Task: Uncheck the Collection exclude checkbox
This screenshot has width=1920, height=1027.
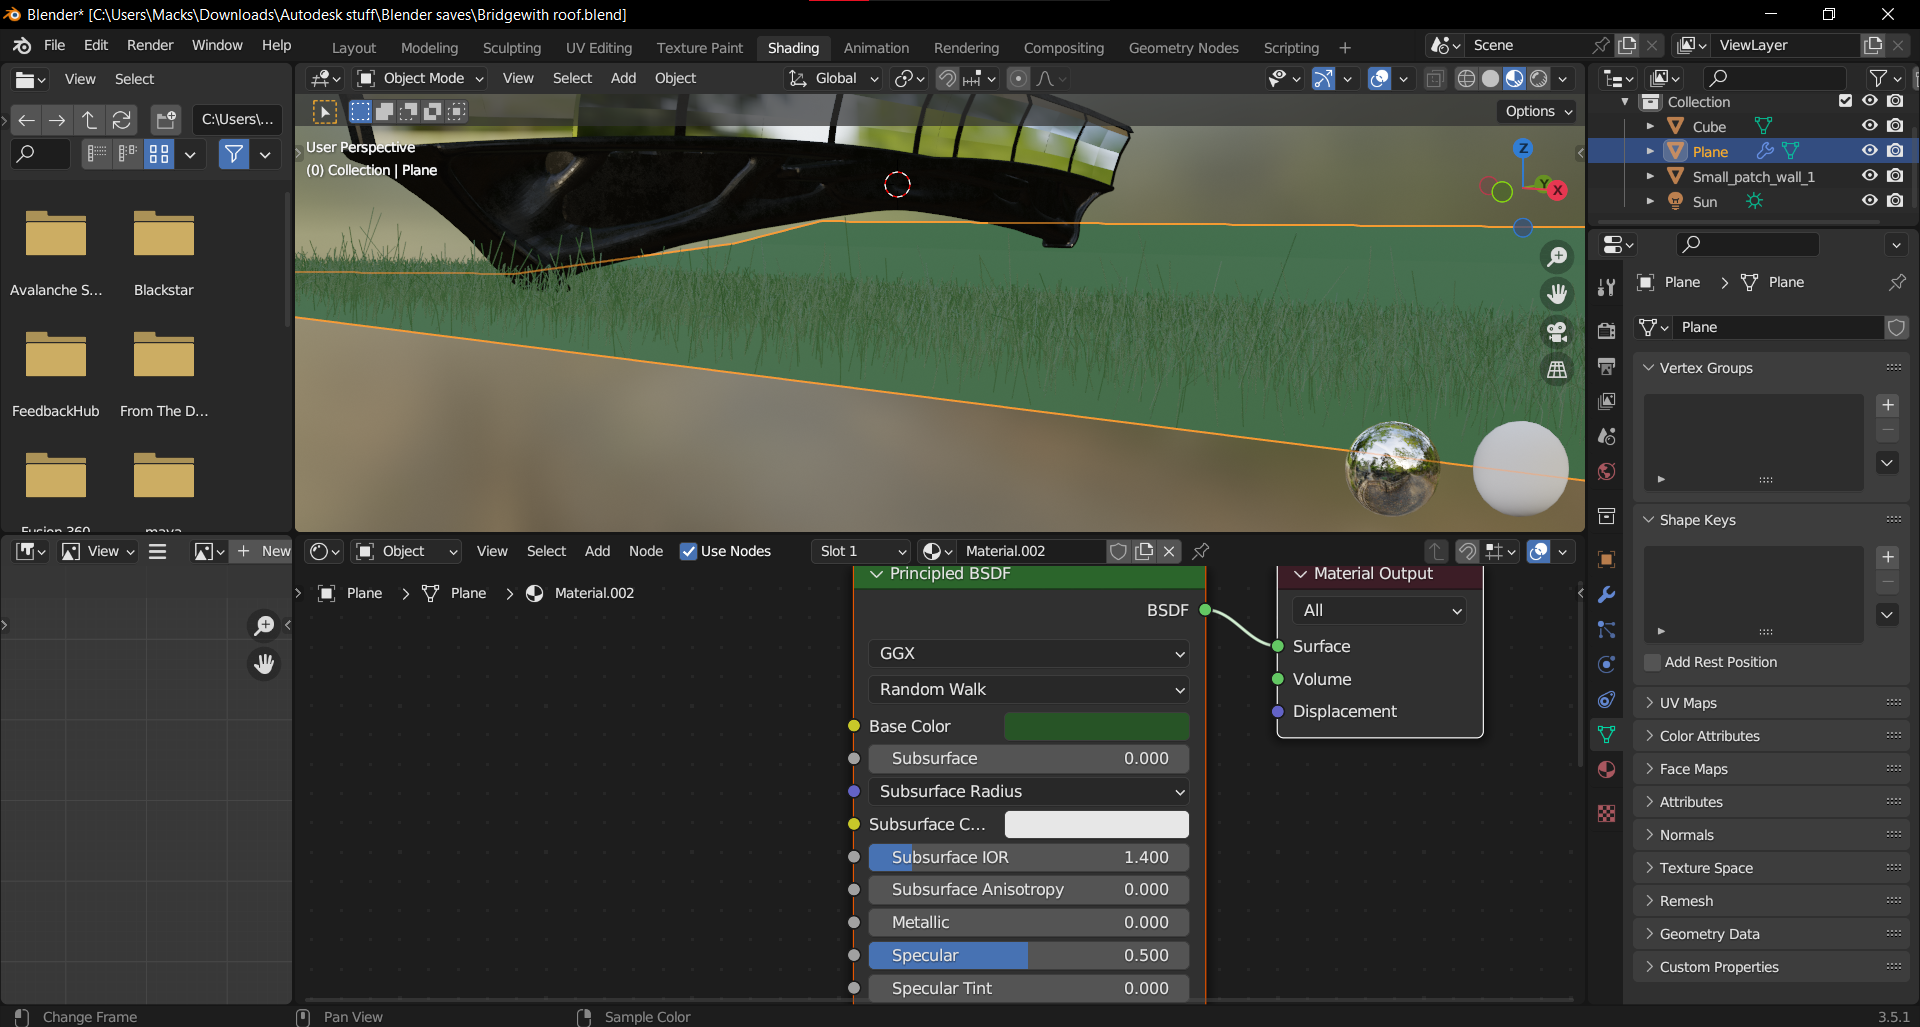Action: (x=1846, y=101)
